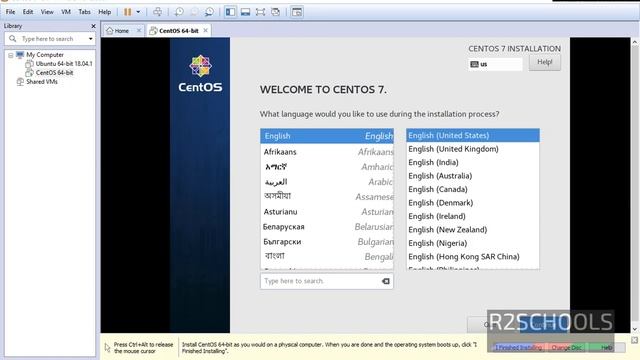
Task: Collapse the My Computer tree node
Action: click(x=11, y=55)
